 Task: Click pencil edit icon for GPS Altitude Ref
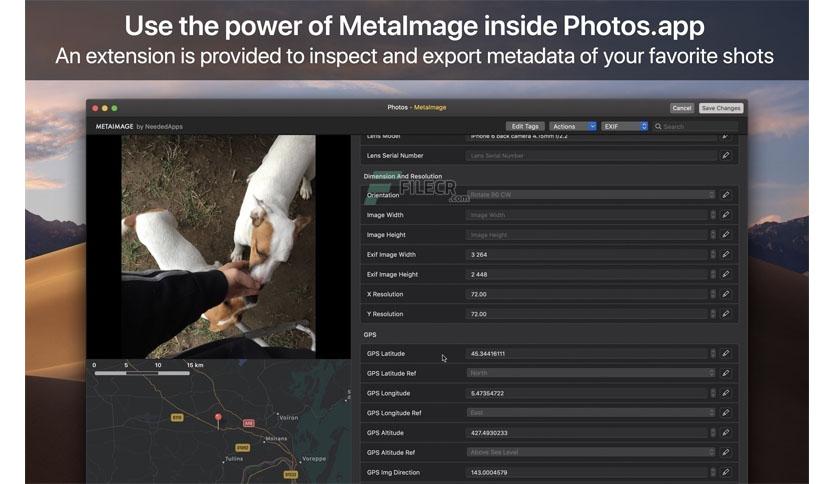tap(726, 453)
